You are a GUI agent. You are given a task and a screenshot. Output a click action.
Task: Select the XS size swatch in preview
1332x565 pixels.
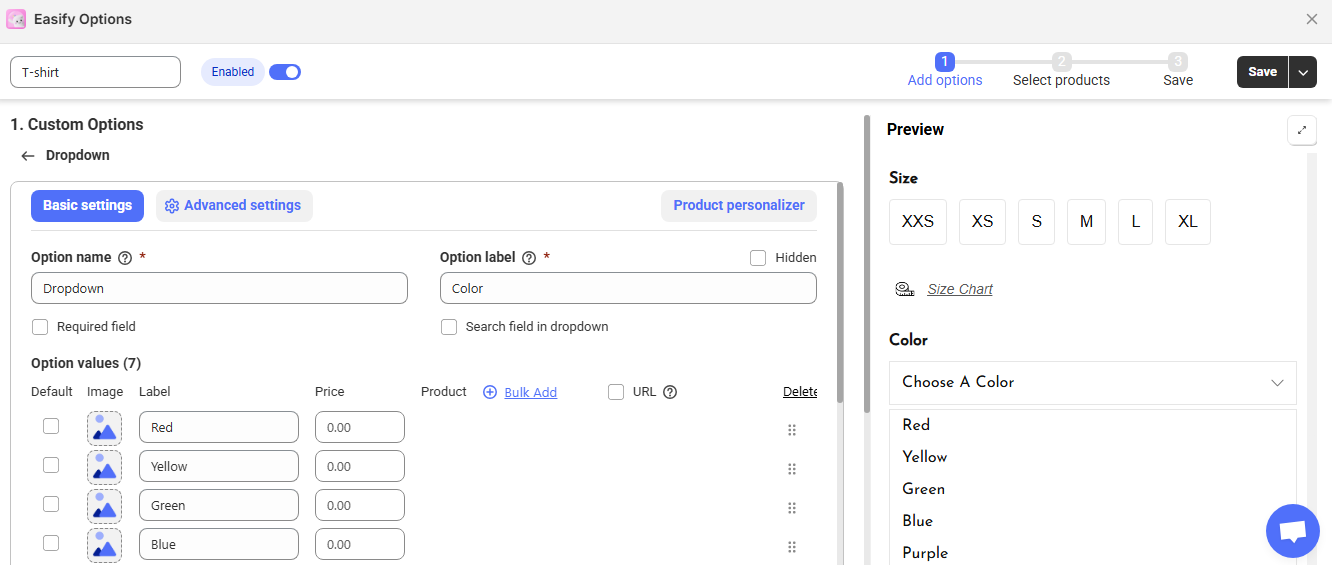[982, 222]
